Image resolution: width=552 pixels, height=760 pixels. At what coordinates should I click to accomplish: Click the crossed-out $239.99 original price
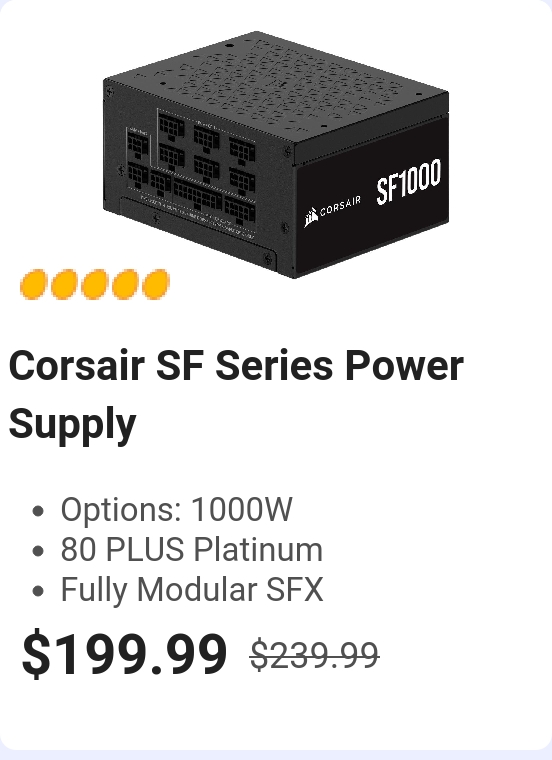coord(315,655)
